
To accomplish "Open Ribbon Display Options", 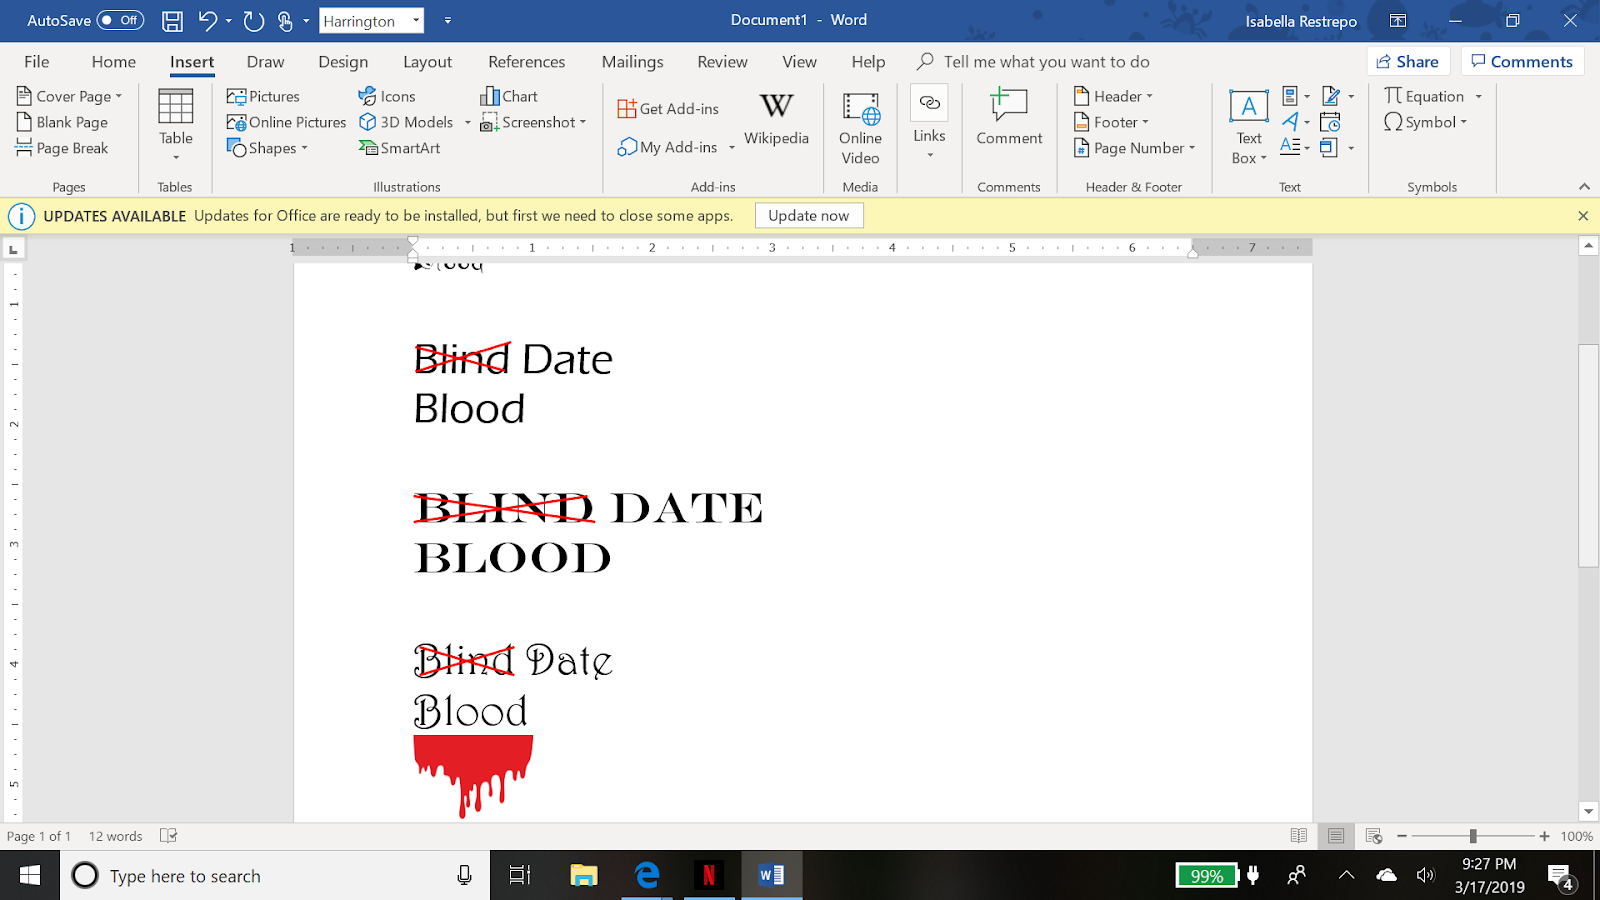I will [1398, 20].
